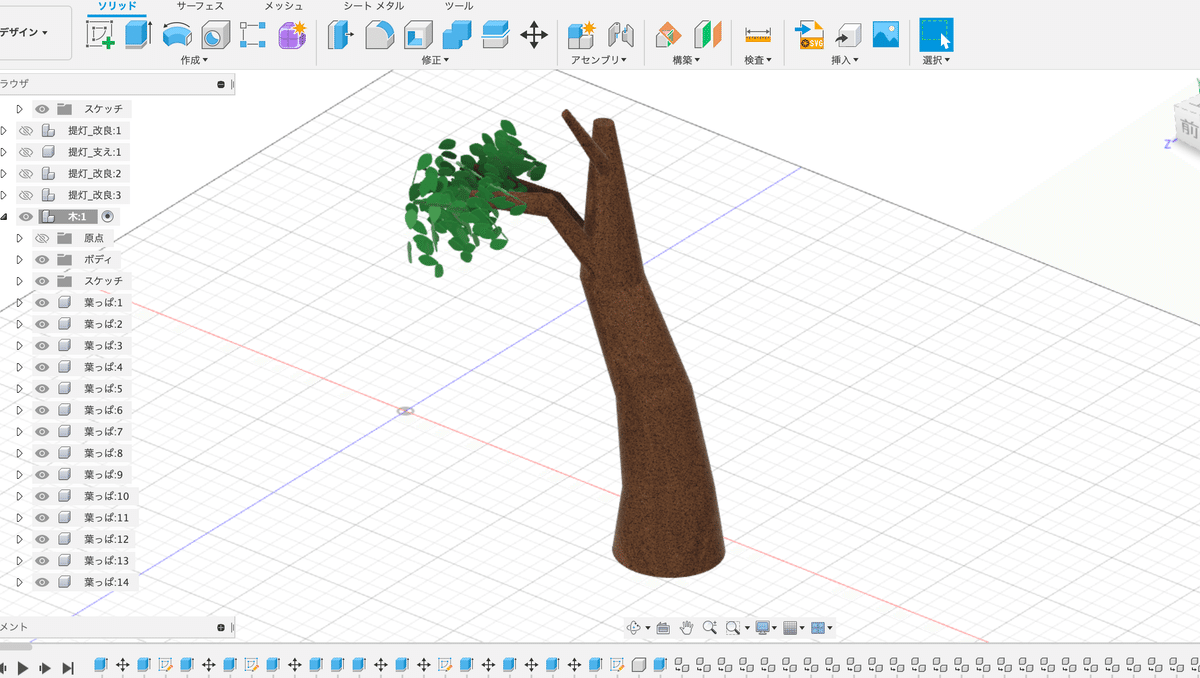Select the Hole tool
1200x678 pixels.
215,36
